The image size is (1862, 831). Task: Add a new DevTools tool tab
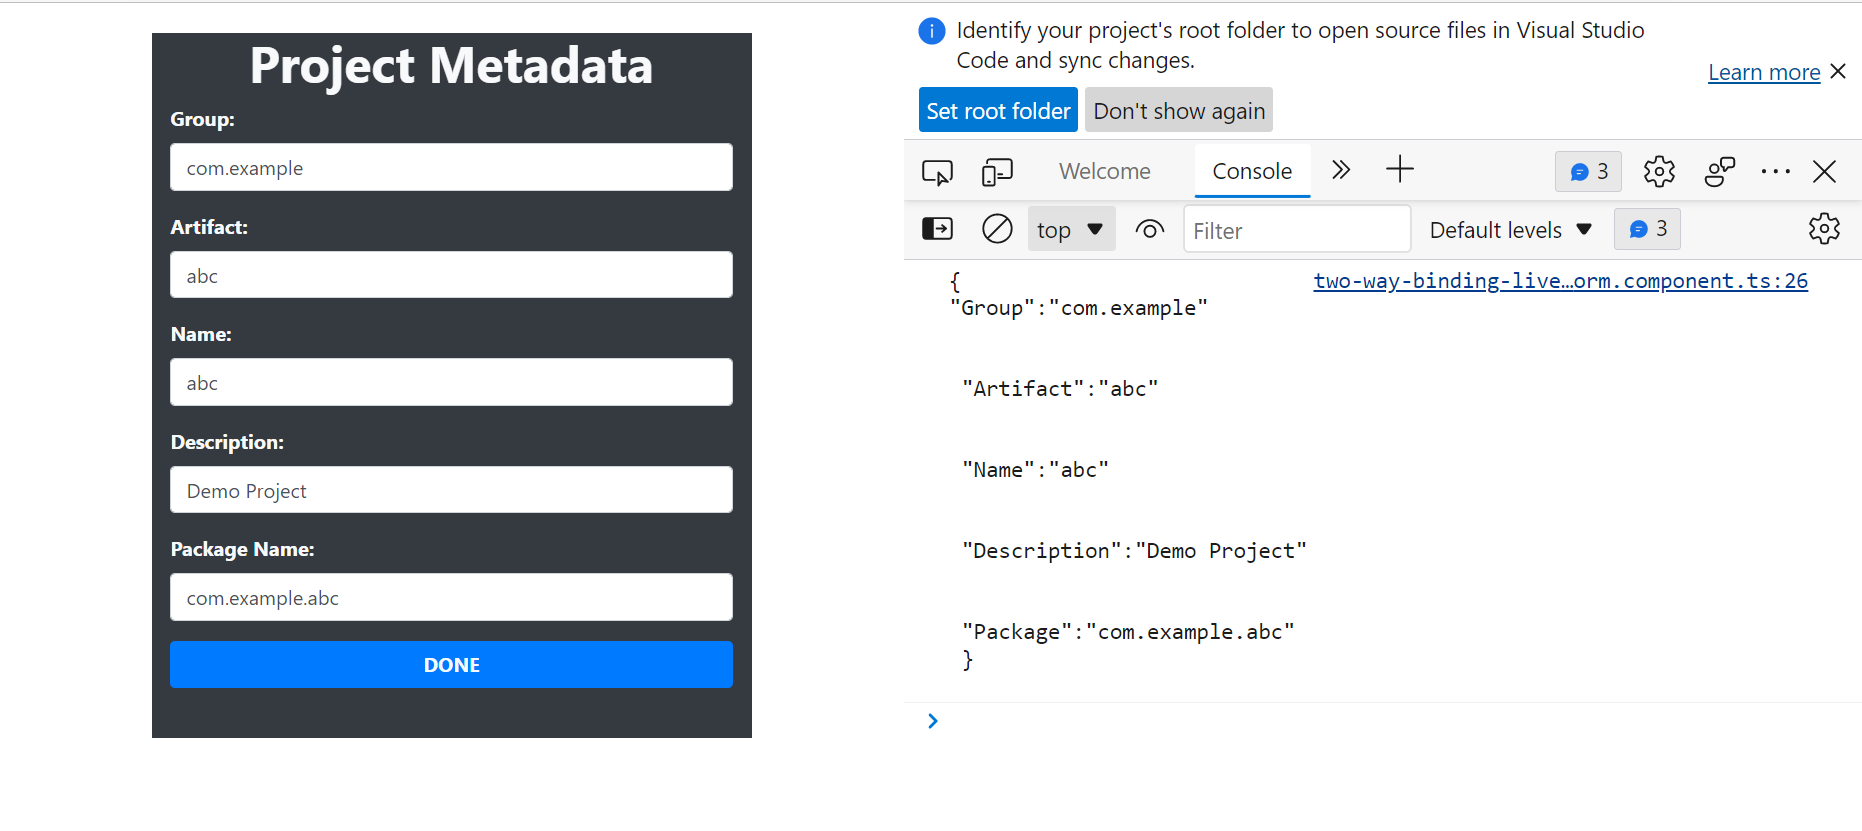pos(1400,169)
